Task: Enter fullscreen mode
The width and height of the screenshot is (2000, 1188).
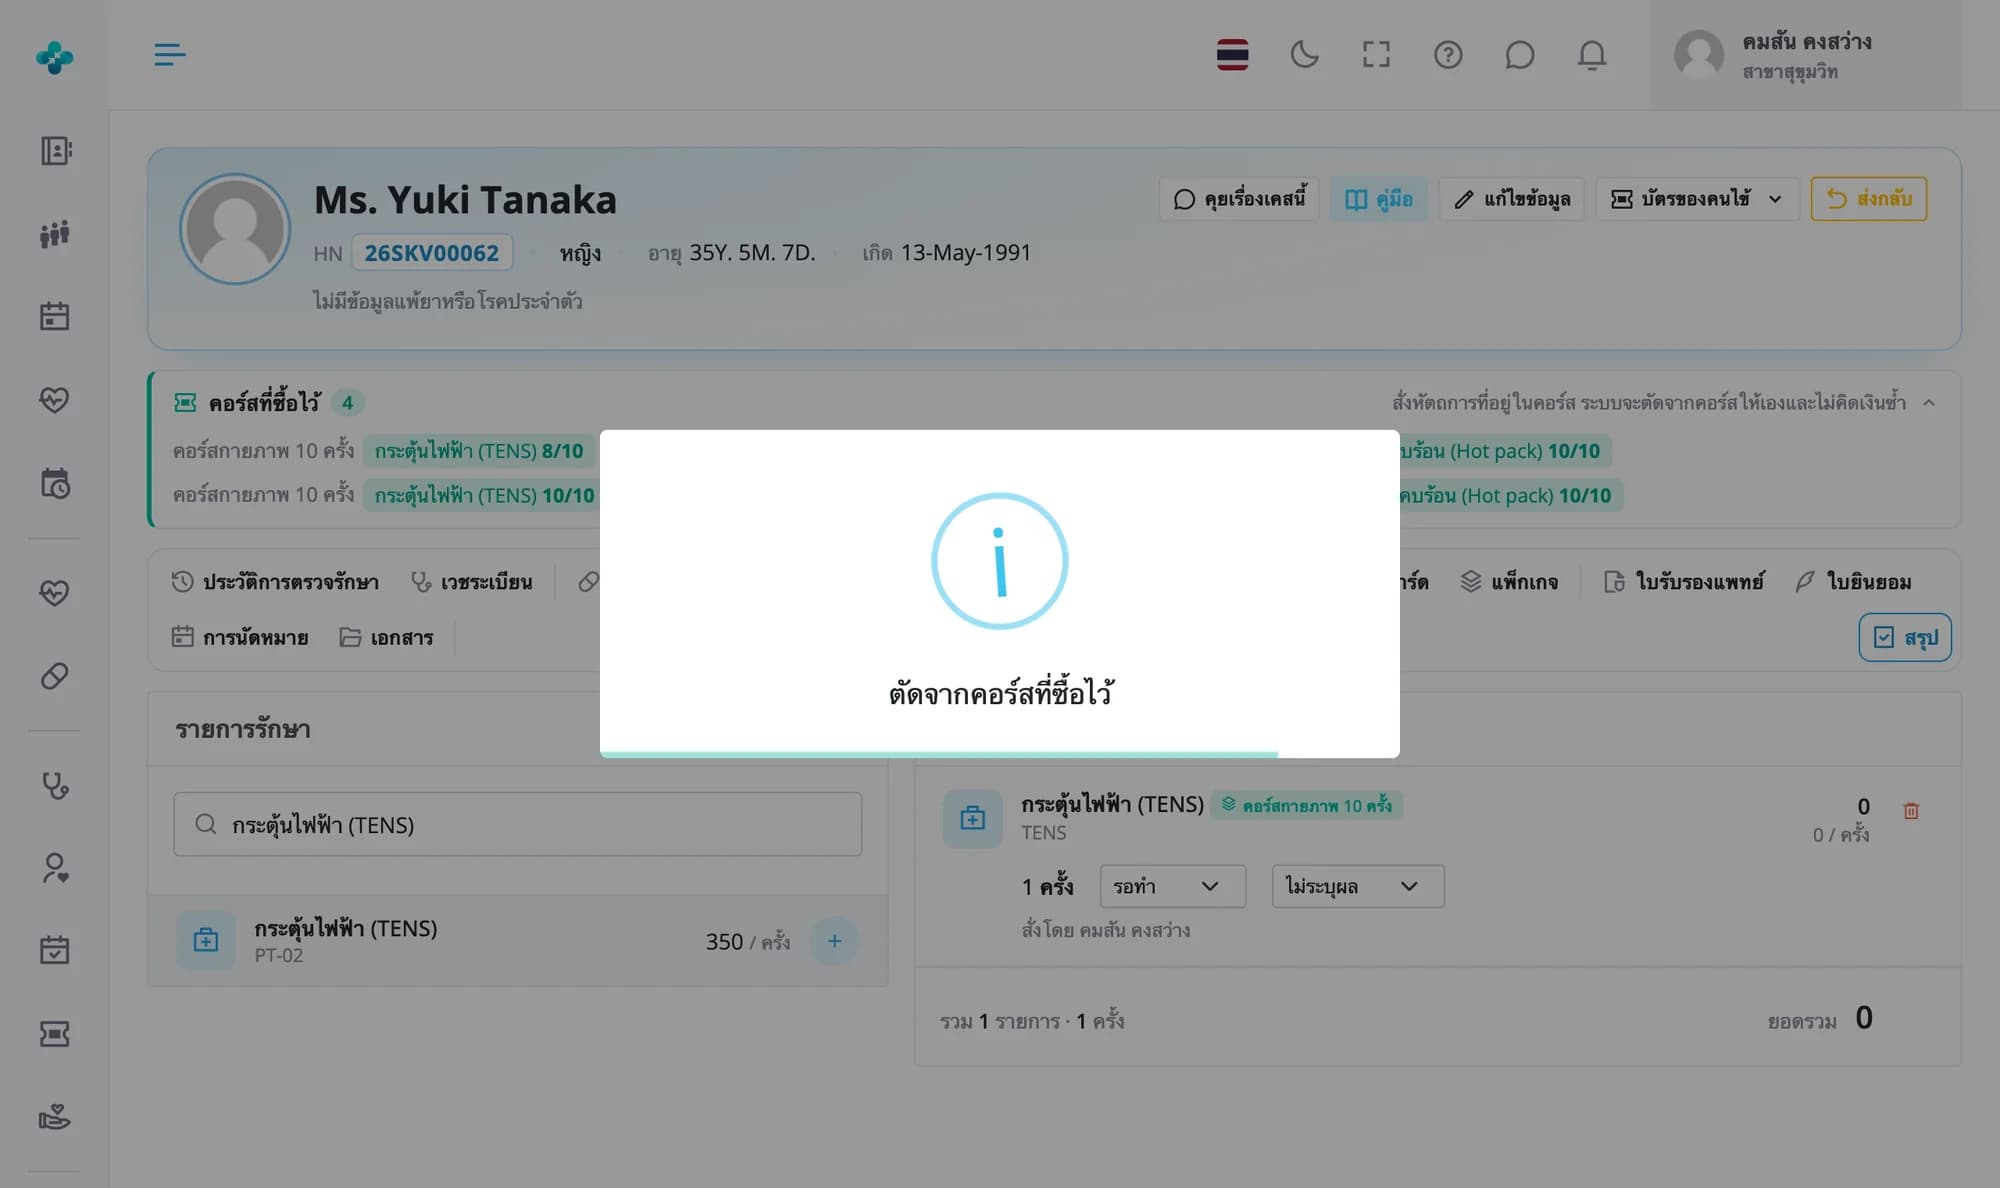Action: 1376,54
